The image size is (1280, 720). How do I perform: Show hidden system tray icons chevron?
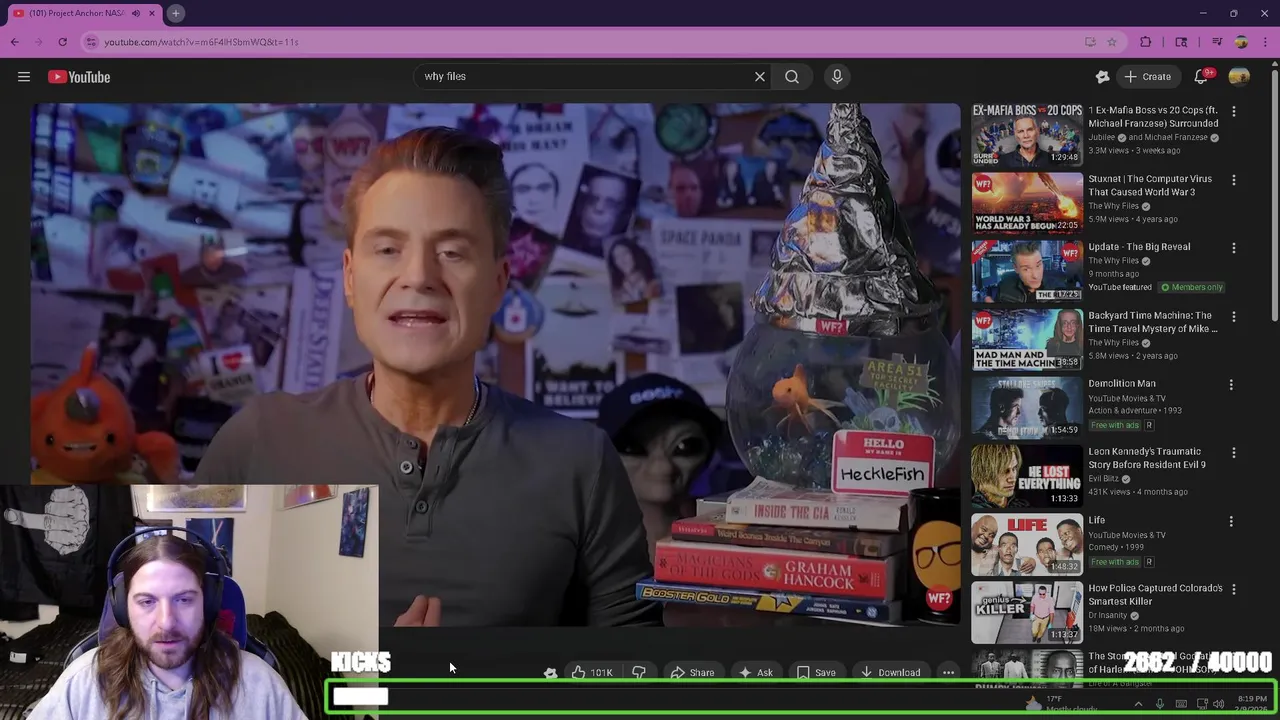coord(1138,704)
